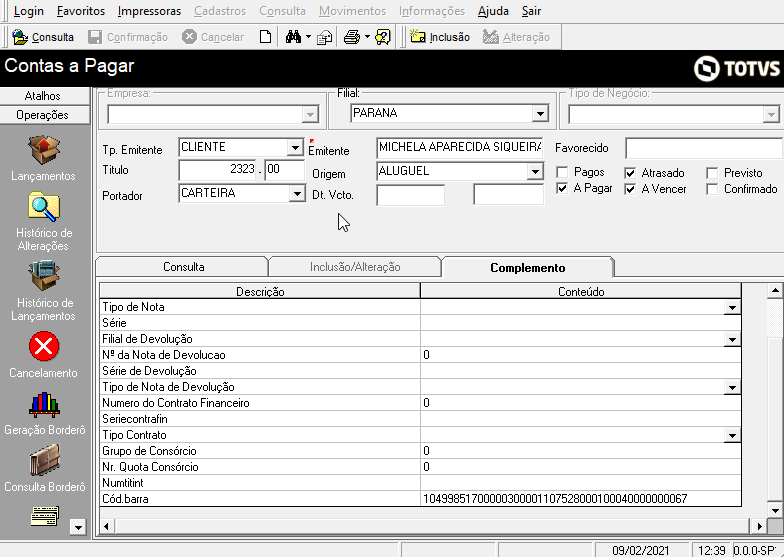The image size is (784, 557).
Task: Click the Operações sidebar button
Action: (x=44, y=115)
